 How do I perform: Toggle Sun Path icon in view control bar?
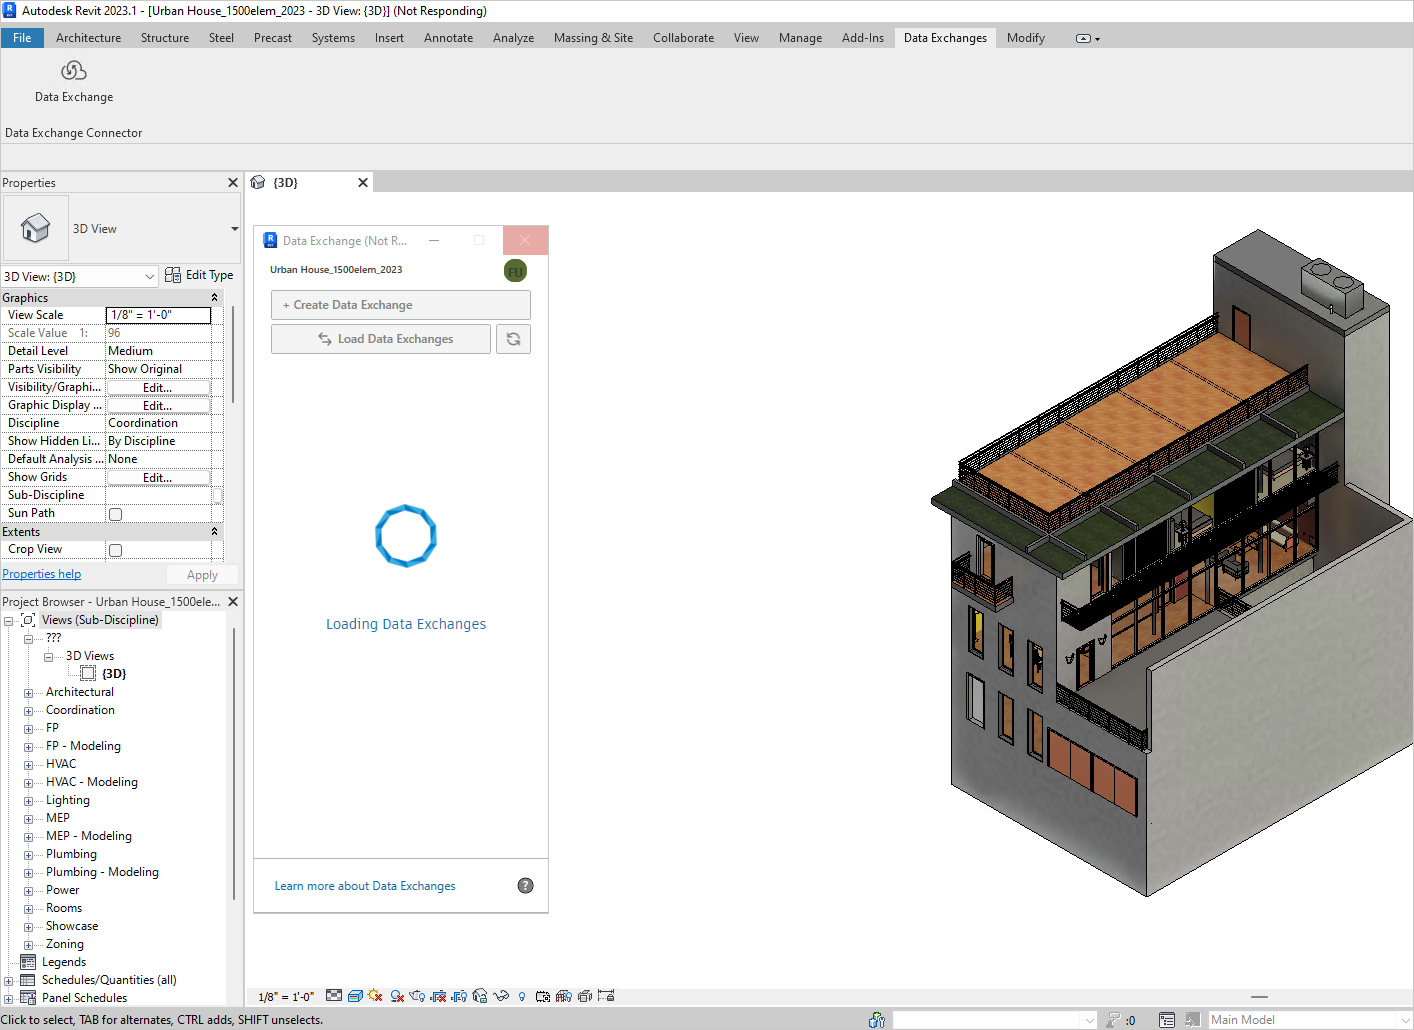click(x=375, y=996)
